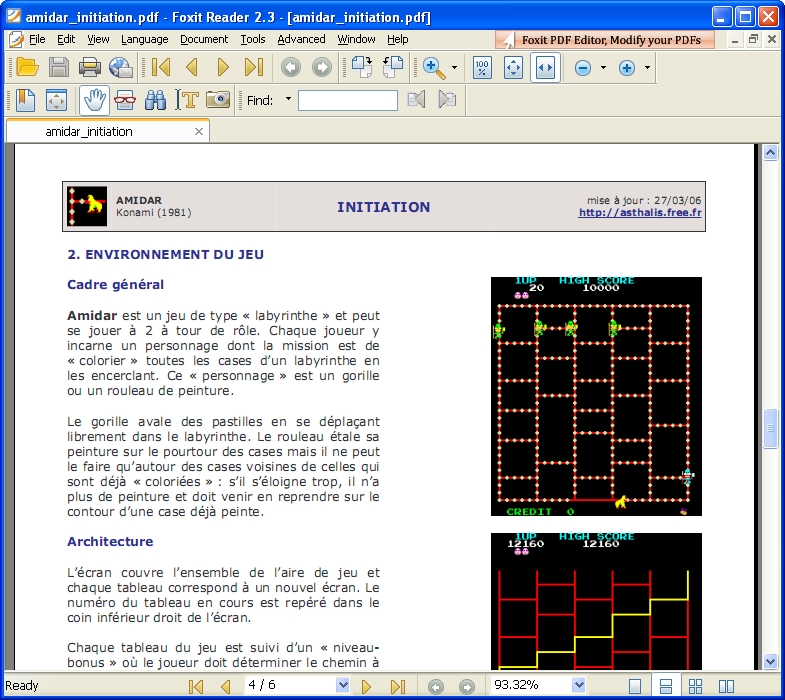Click the vertical scrollbar thumb

pos(771,428)
